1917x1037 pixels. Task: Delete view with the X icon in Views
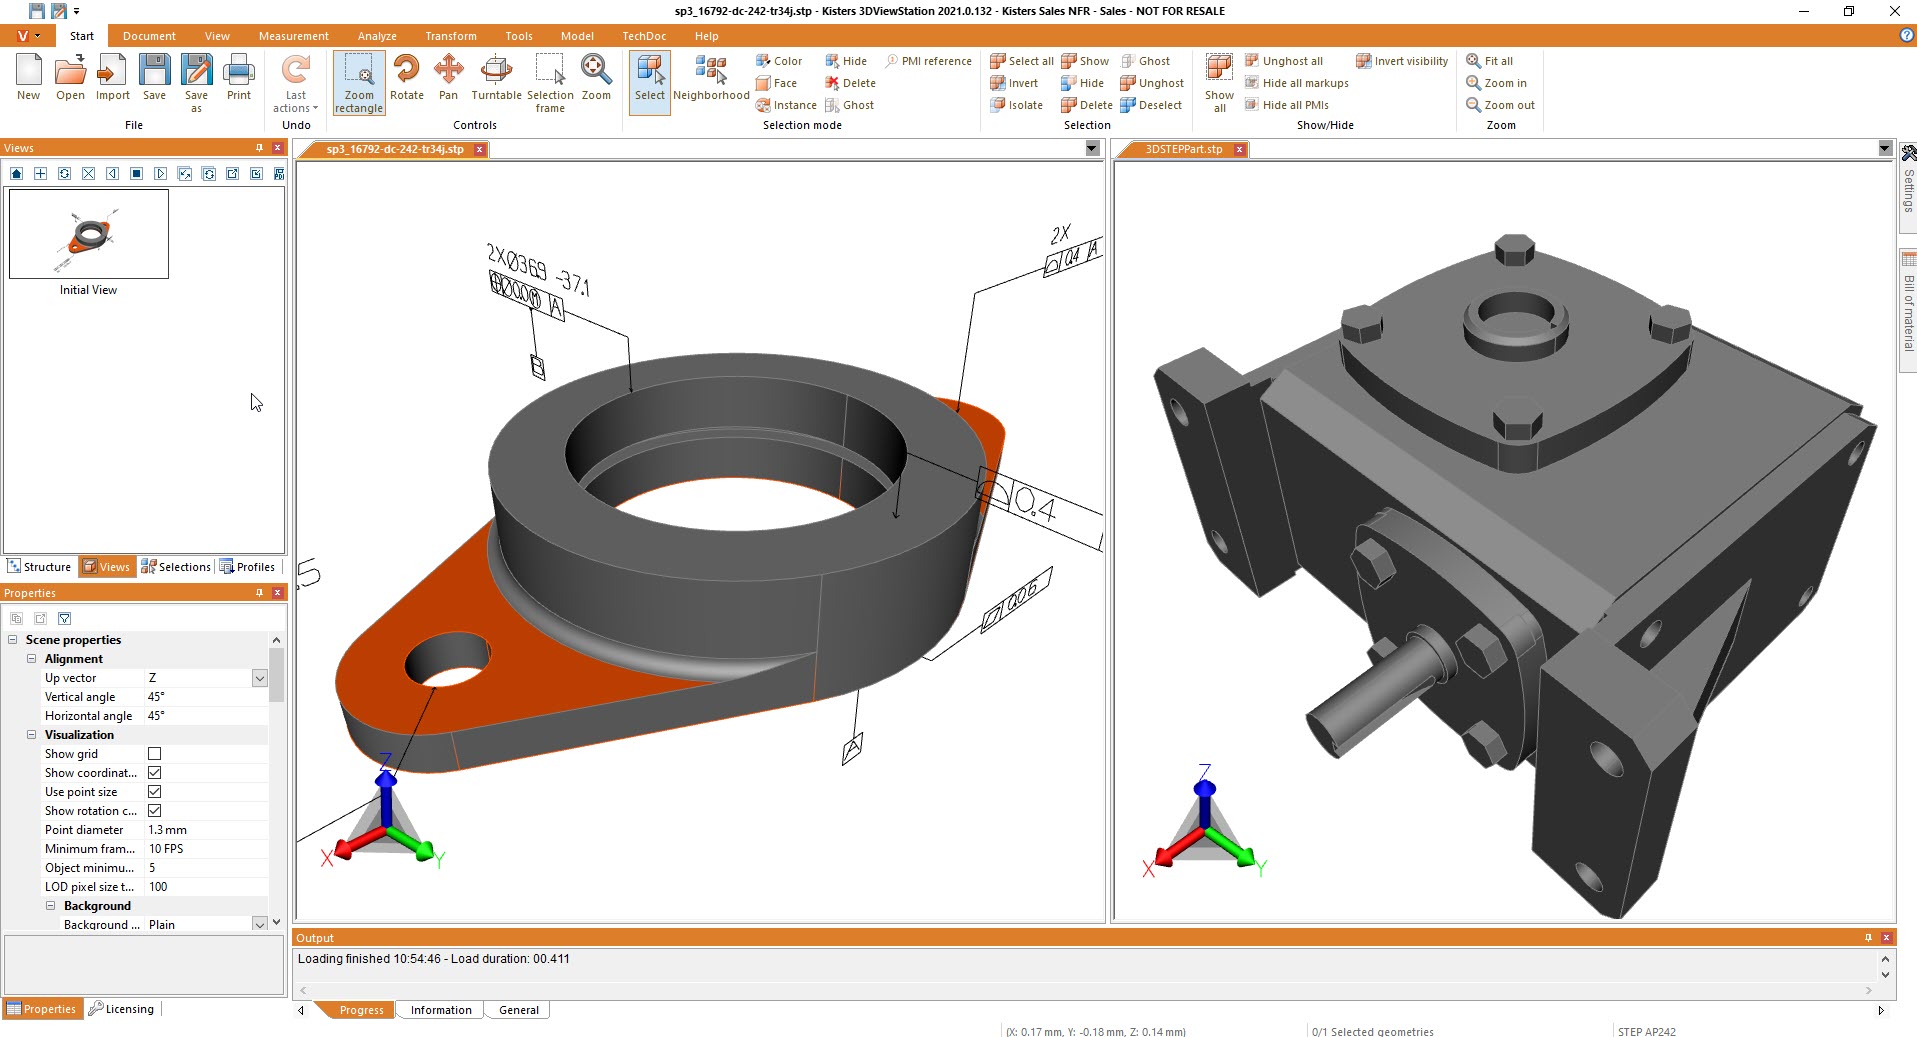point(88,174)
